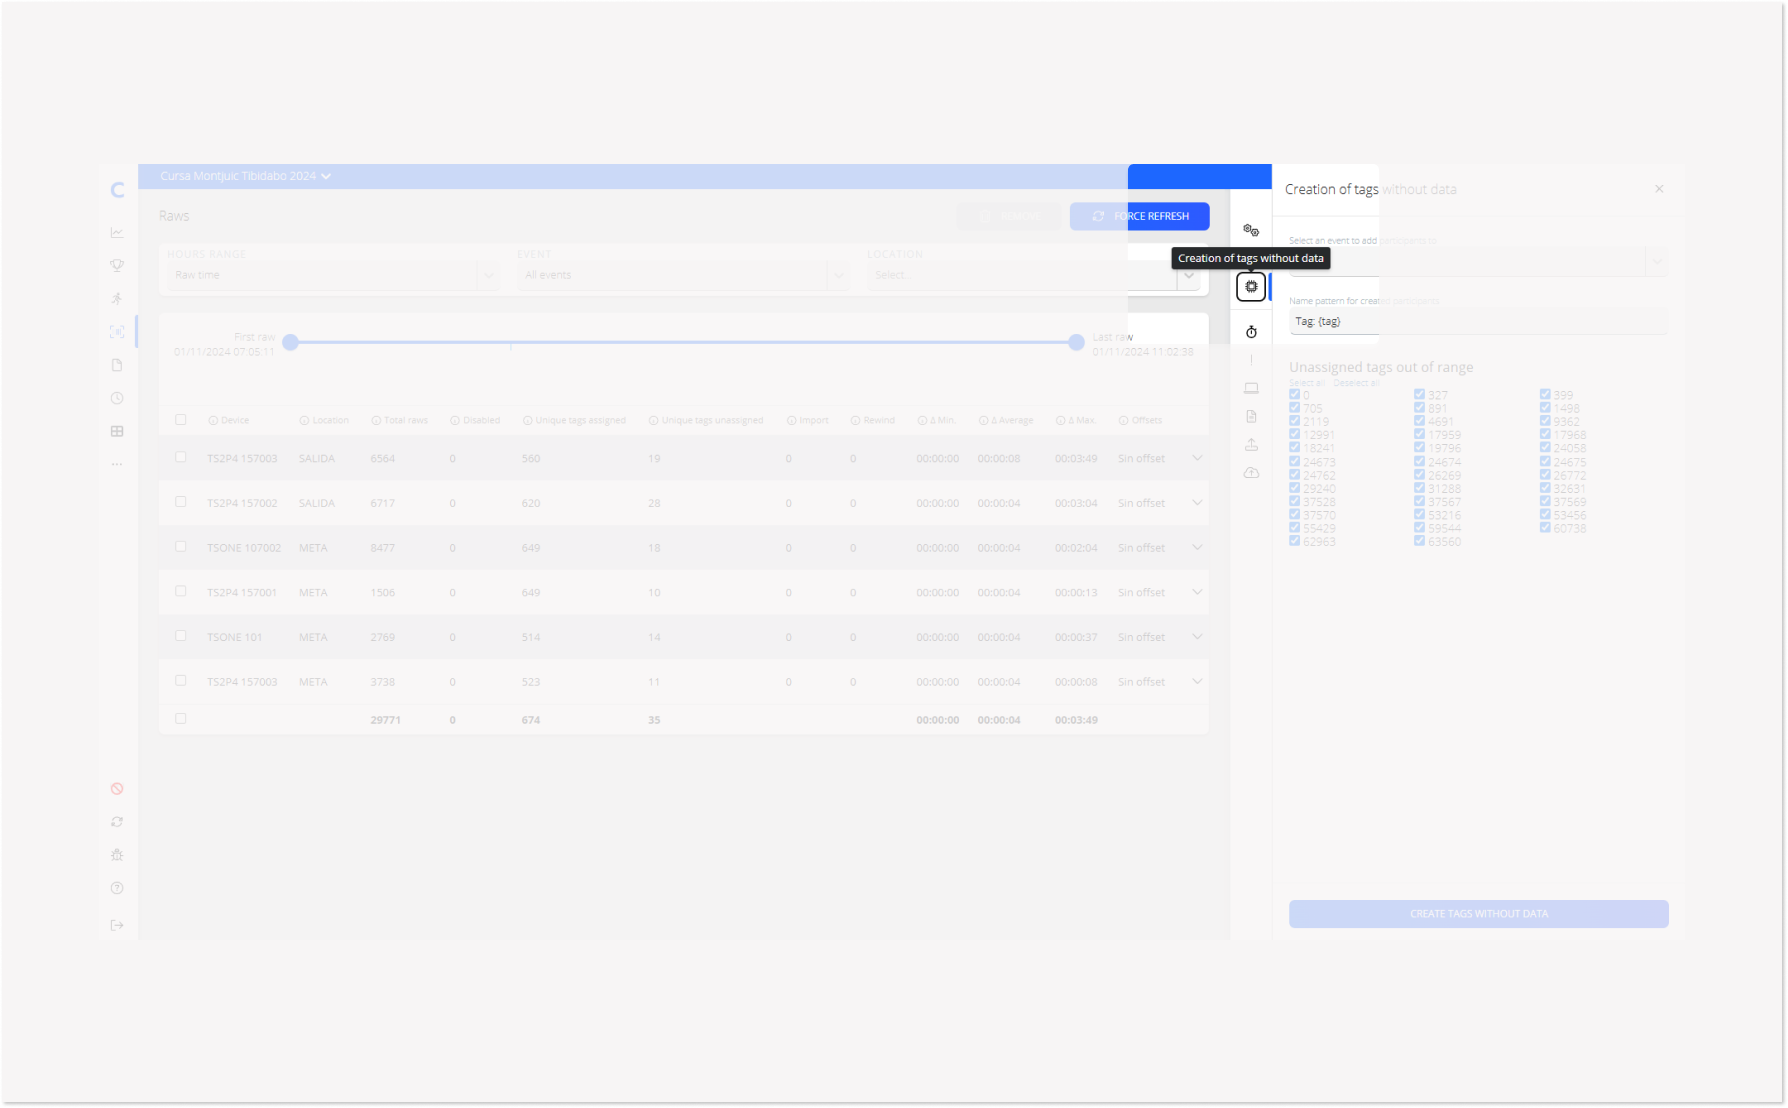Image resolution: width=1788 pixels, height=1108 pixels.
Task: Open the Location Select dropdown
Action: 1033,275
